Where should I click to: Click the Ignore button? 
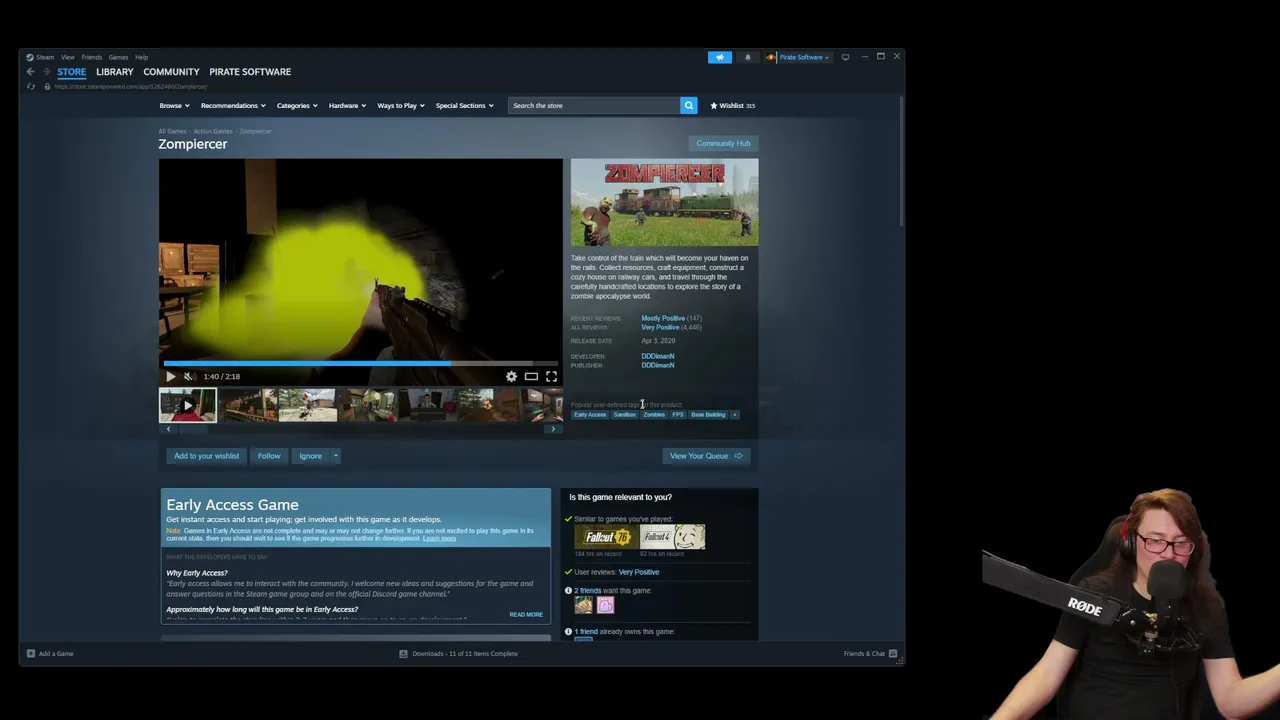click(310, 456)
